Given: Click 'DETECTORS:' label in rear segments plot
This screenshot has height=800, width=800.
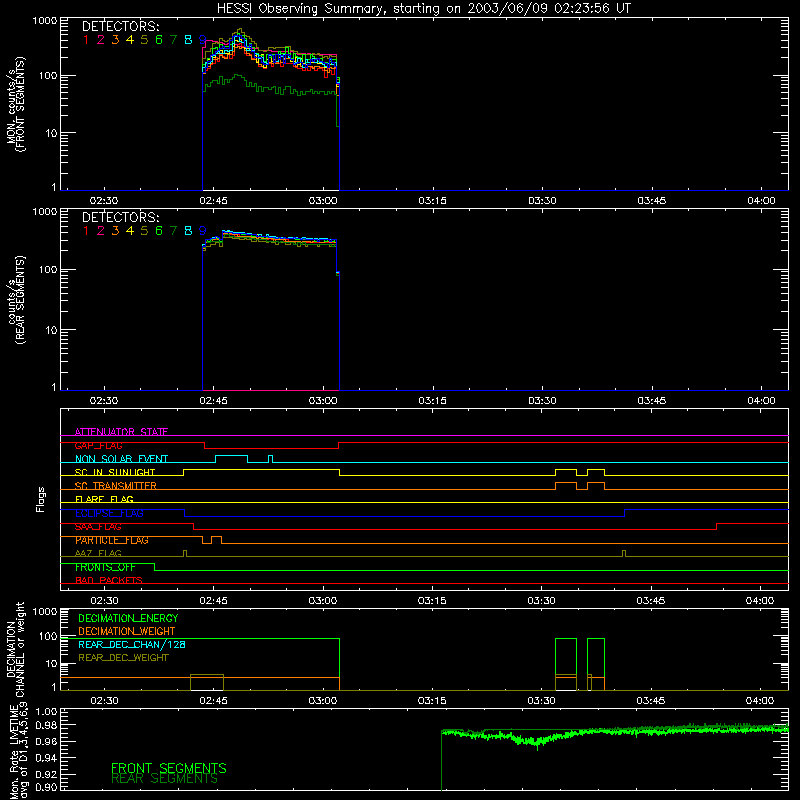Looking at the screenshot, I should pos(120,218).
